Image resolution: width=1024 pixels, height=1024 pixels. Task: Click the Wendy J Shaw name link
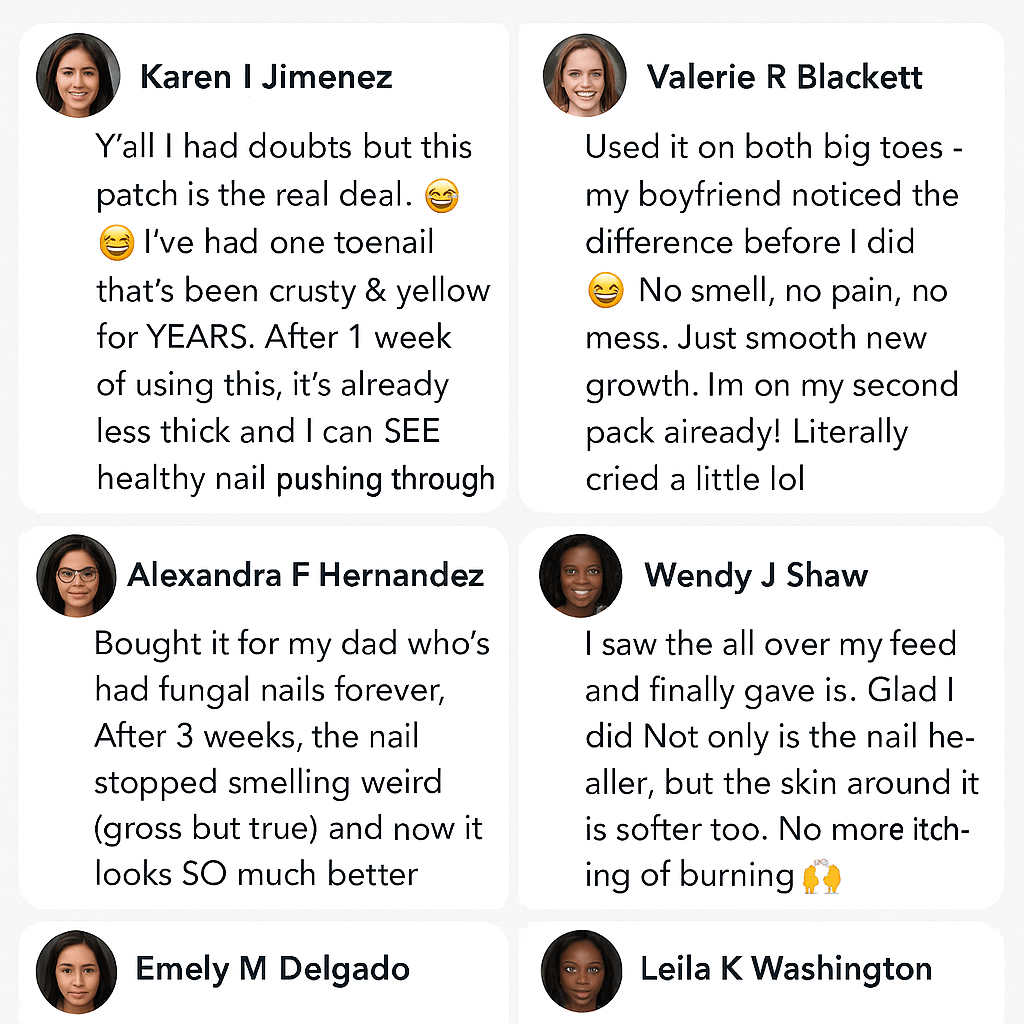click(755, 575)
